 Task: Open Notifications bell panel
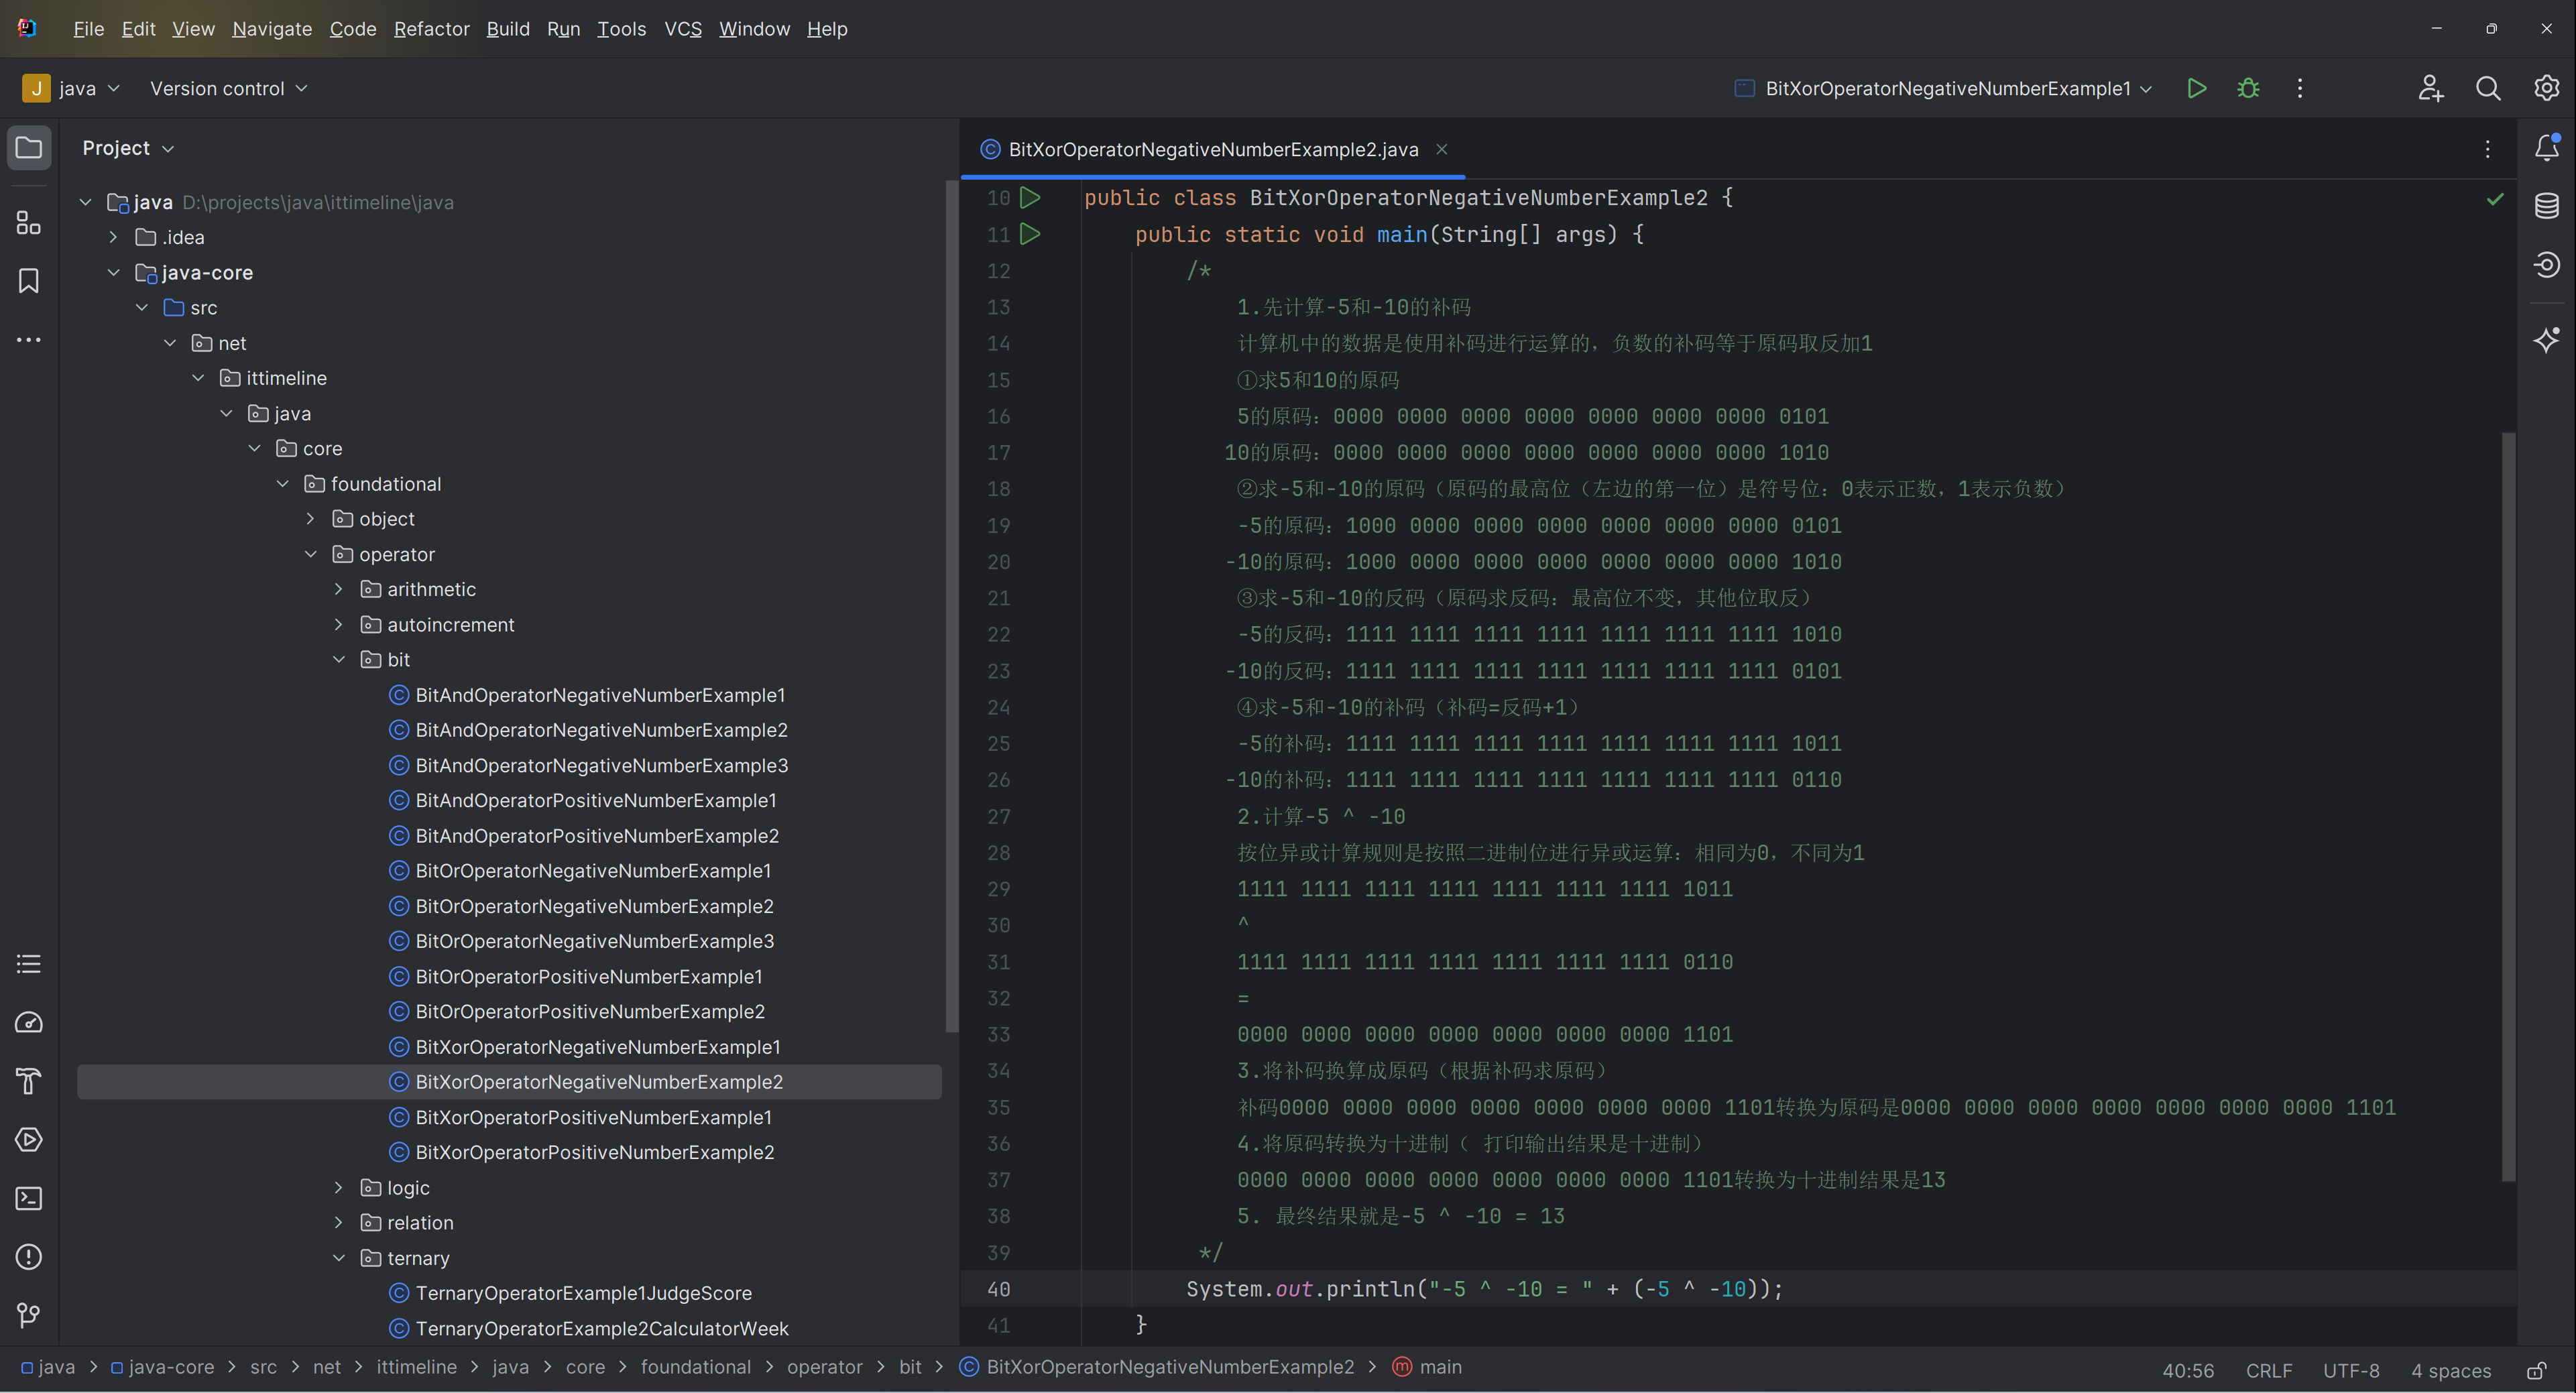coord(2547,148)
